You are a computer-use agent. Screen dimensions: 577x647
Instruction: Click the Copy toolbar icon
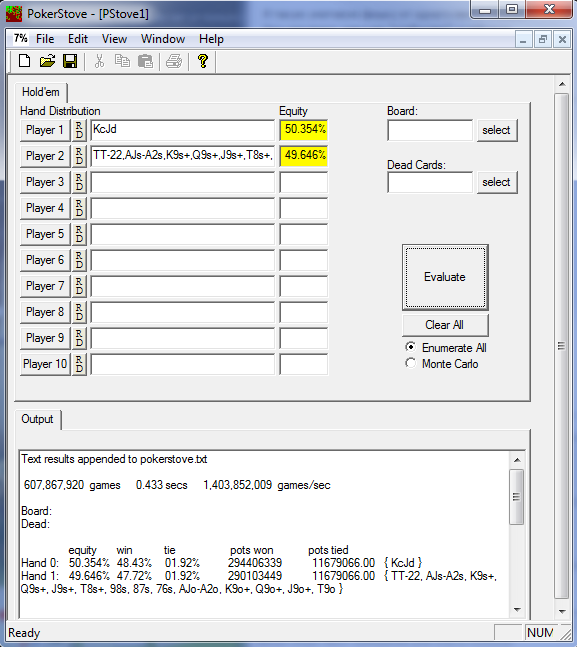122,61
